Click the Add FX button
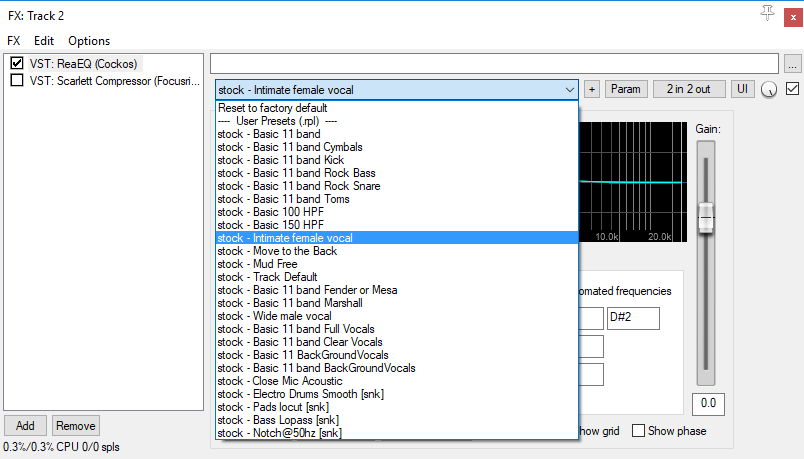 25,426
